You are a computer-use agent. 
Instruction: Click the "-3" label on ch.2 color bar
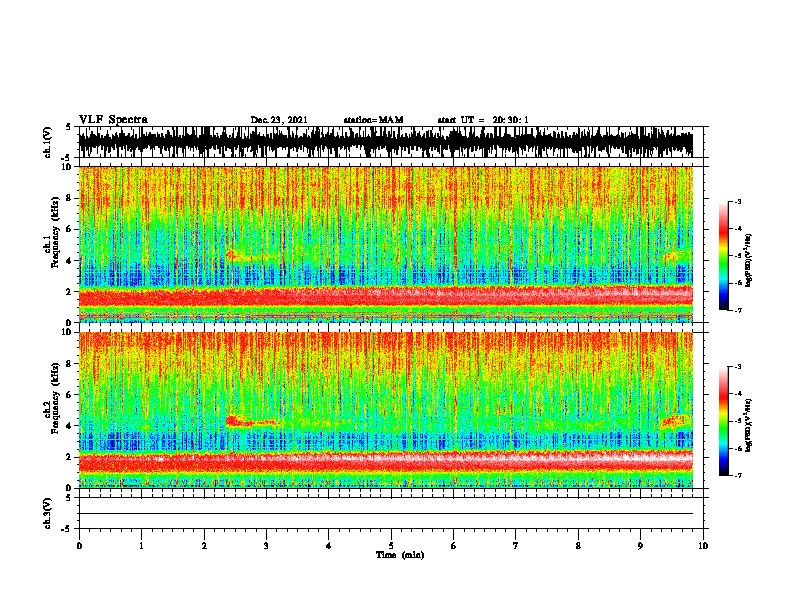click(738, 367)
